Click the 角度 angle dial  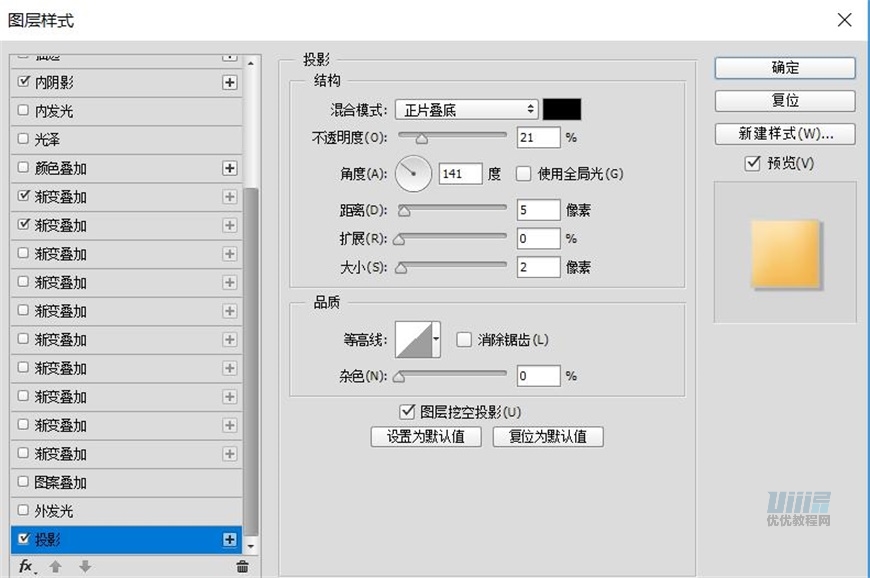[413, 174]
